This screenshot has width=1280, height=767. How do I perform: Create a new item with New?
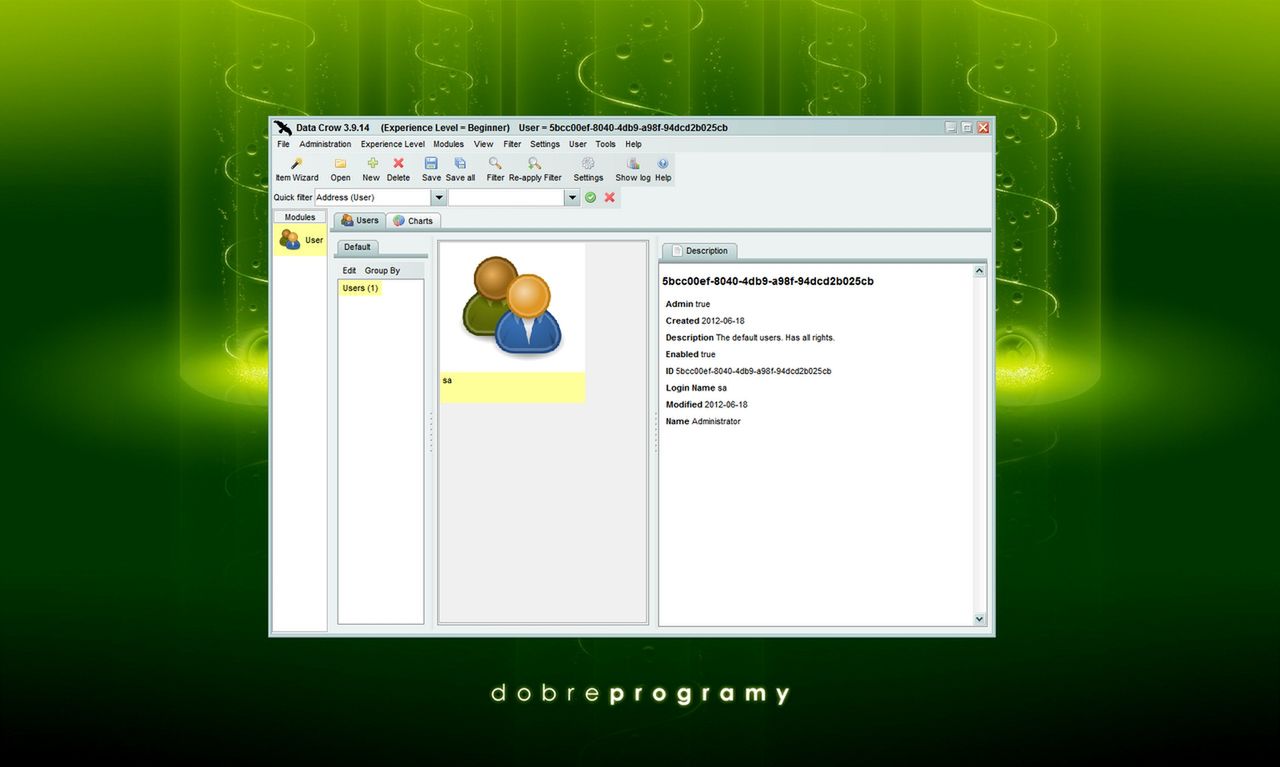pos(371,169)
